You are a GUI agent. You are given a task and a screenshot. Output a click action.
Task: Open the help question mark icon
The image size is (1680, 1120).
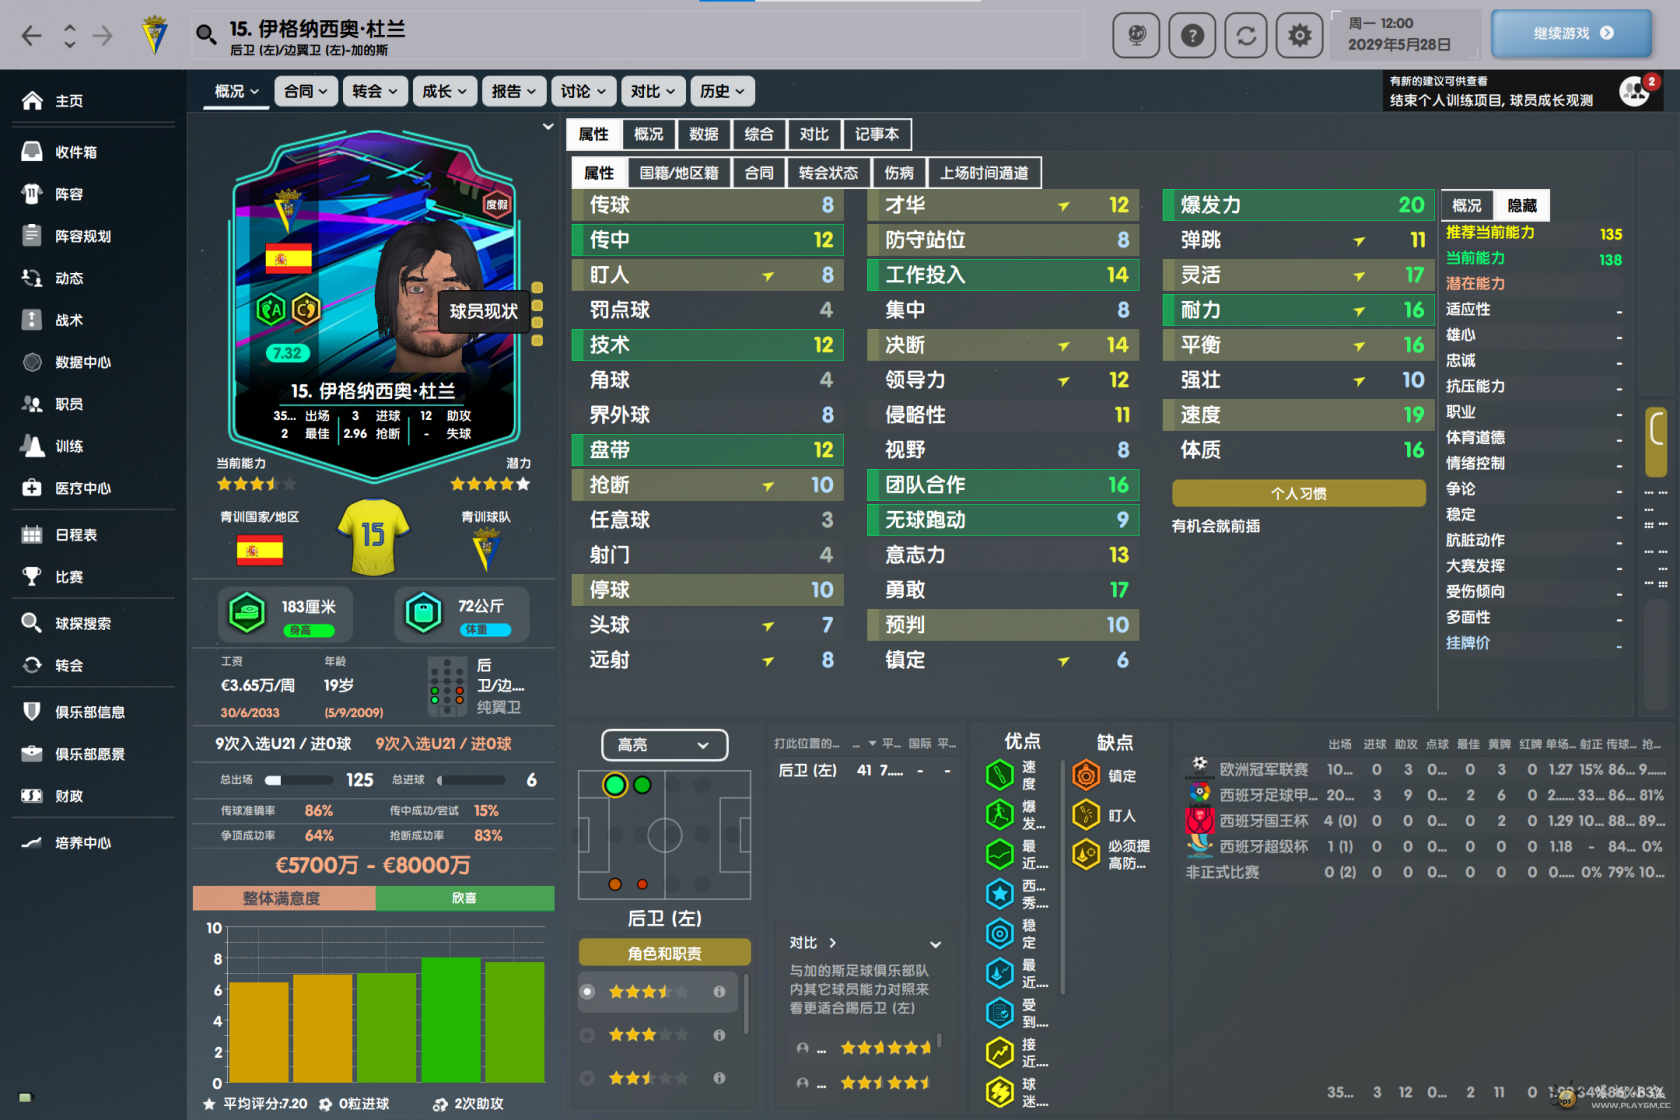coord(1191,36)
